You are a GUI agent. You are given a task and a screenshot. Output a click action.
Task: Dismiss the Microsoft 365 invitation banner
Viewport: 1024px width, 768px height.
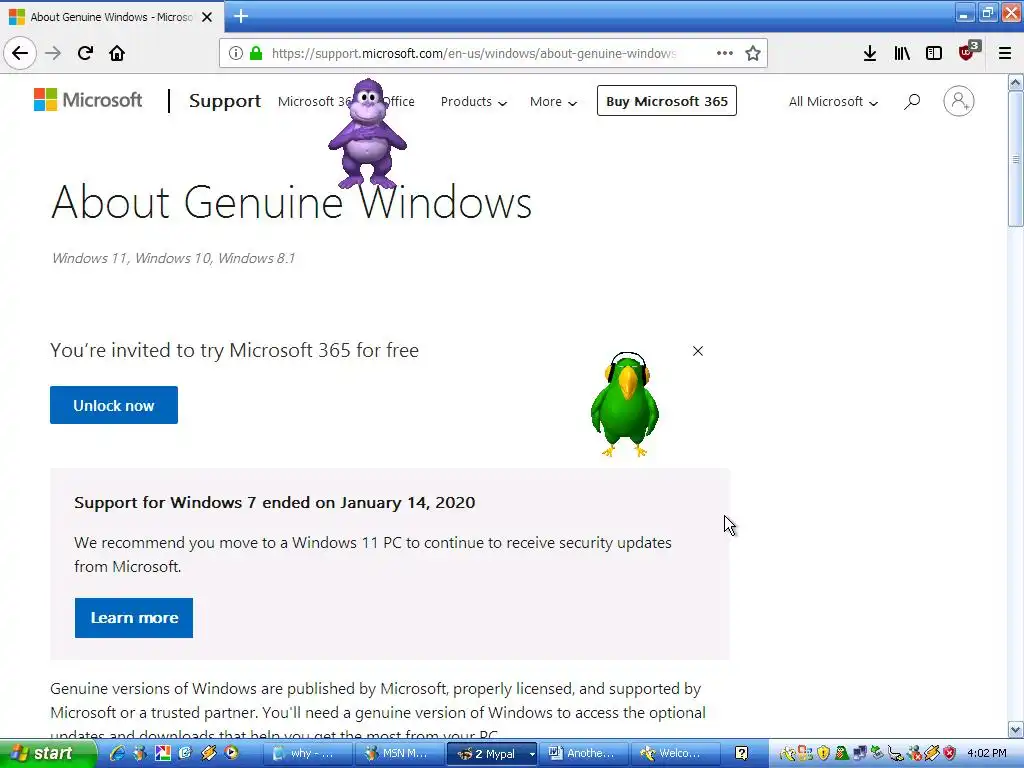(697, 351)
